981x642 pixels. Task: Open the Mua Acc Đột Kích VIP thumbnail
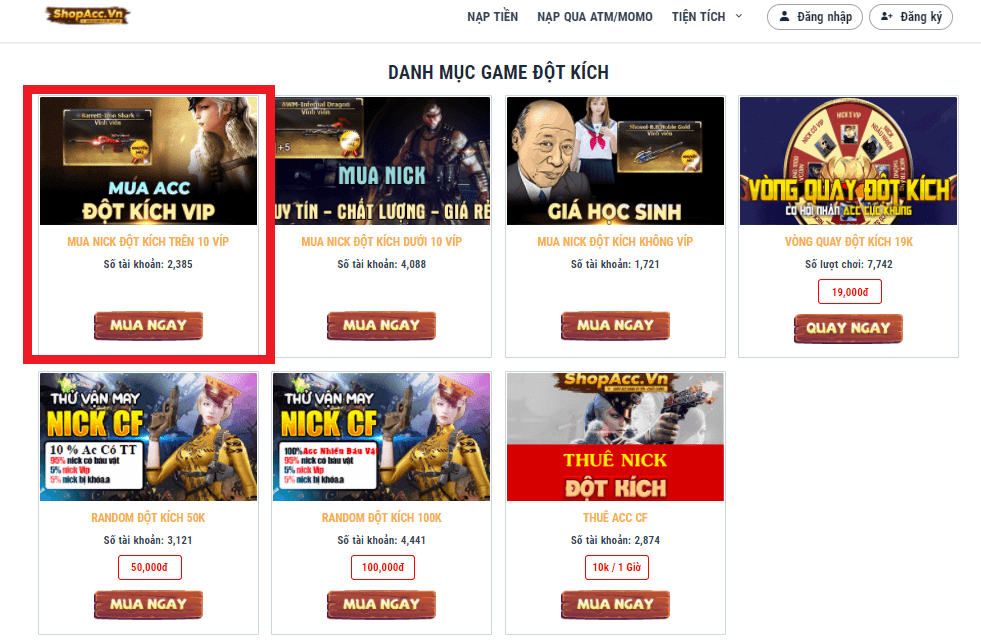pyautogui.click(x=148, y=161)
